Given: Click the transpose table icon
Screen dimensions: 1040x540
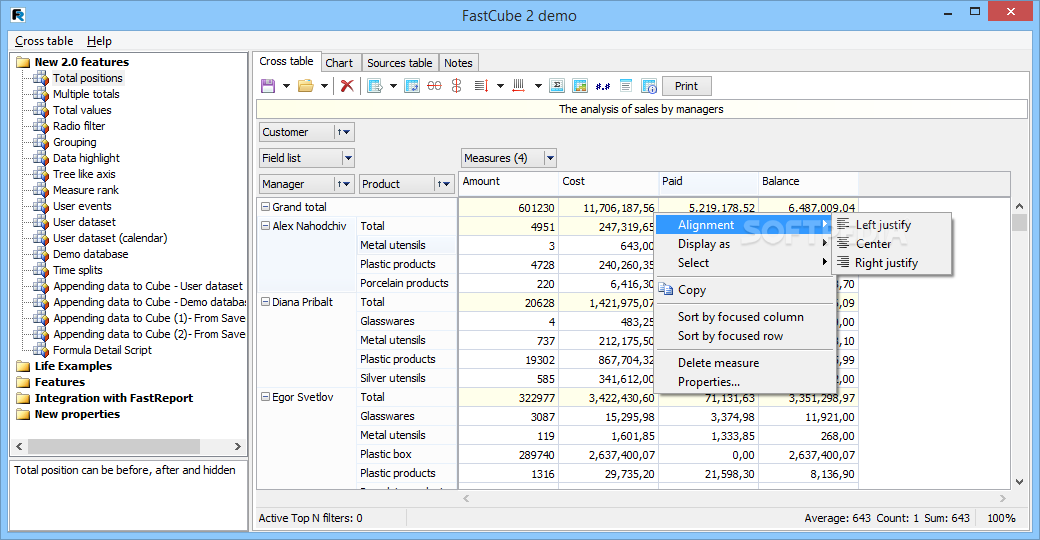Looking at the screenshot, I should (x=412, y=86).
